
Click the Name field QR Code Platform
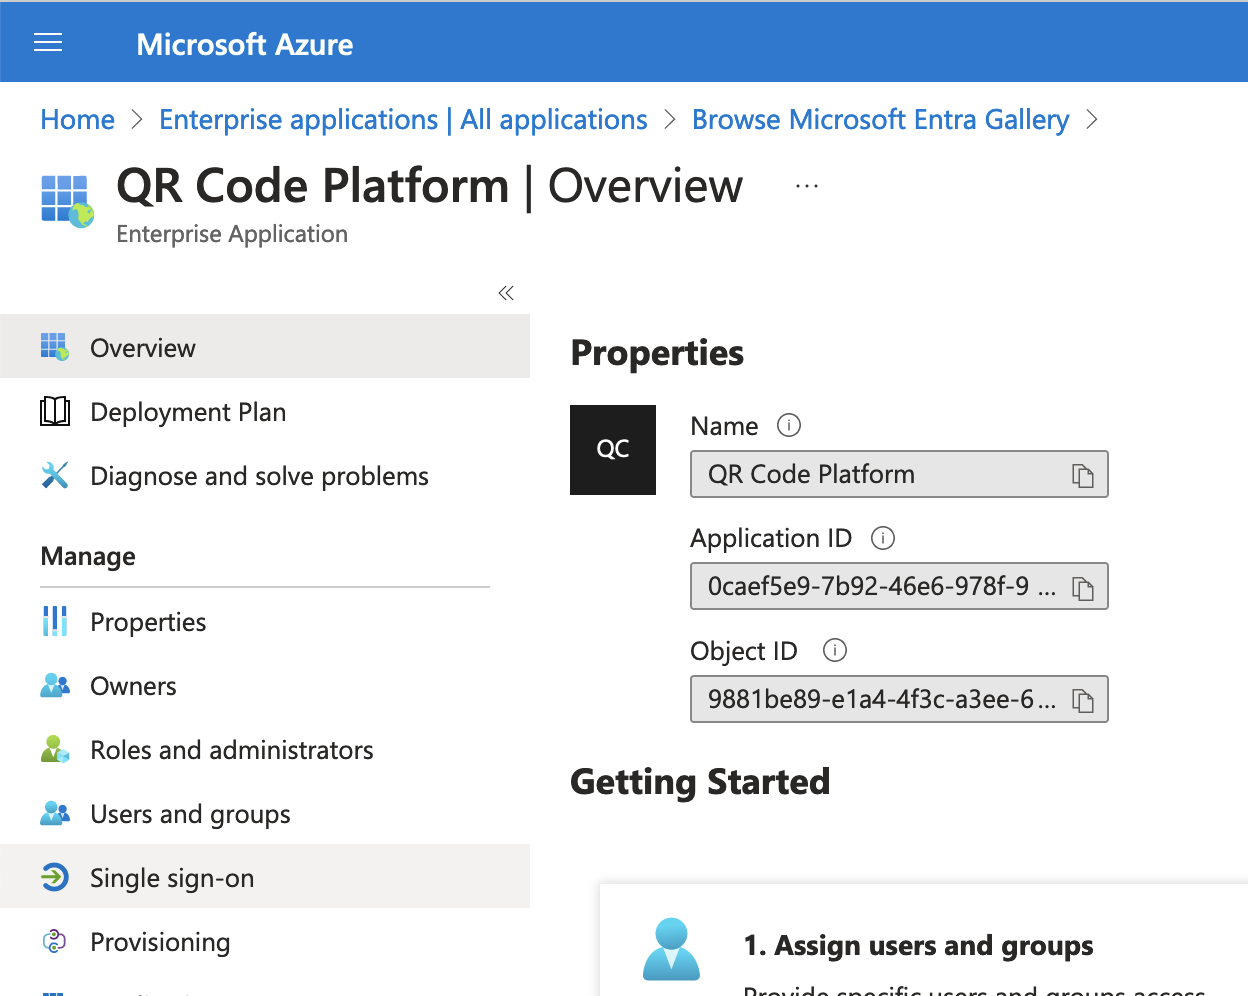coord(899,474)
